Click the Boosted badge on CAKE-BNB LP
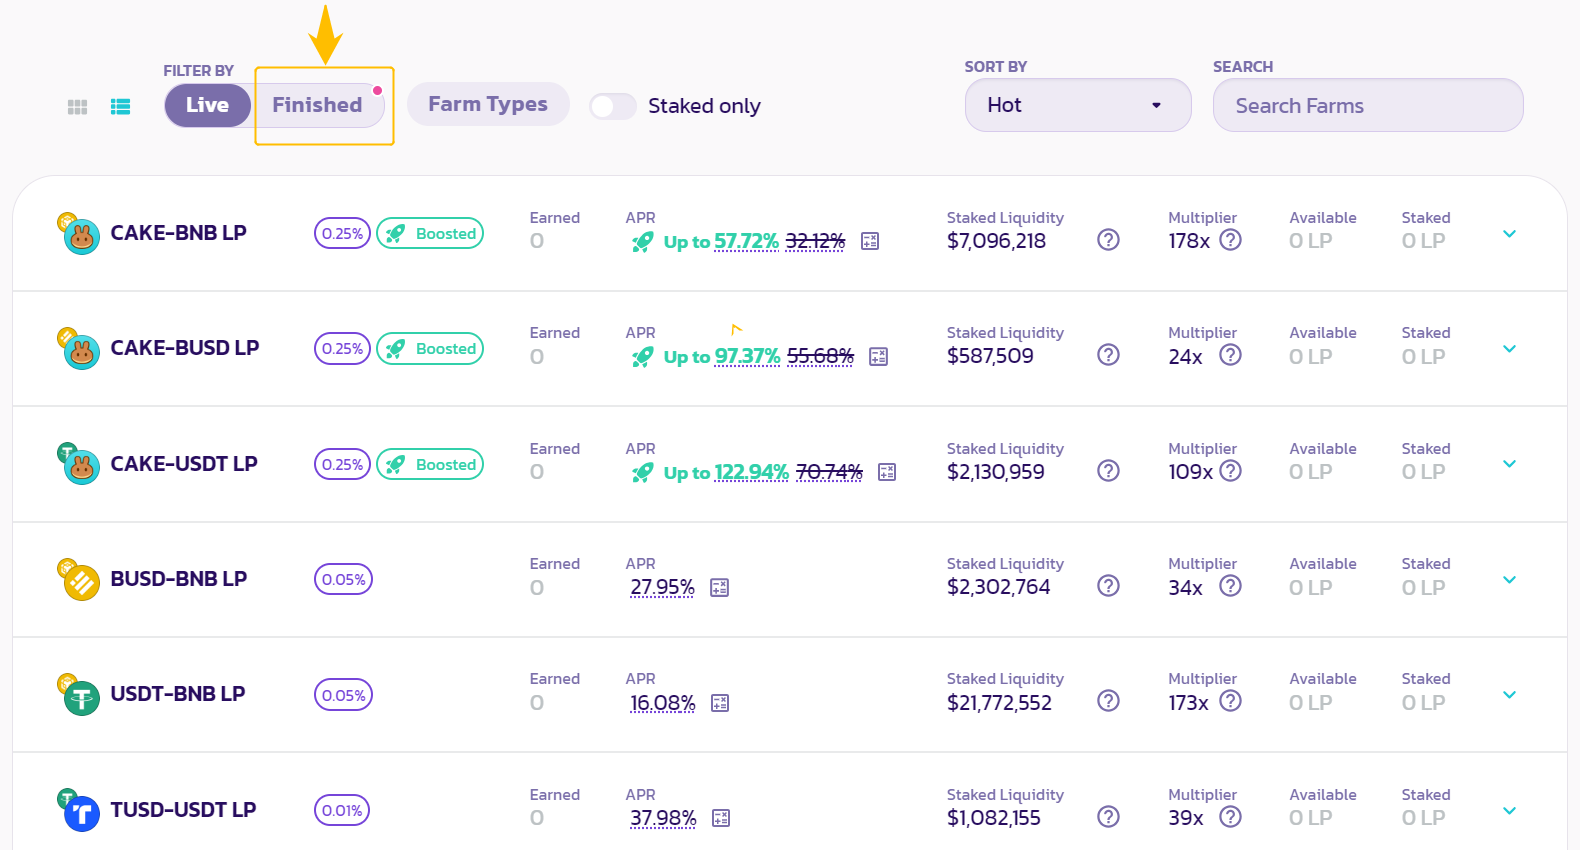The height and width of the screenshot is (850, 1580). 430,233
